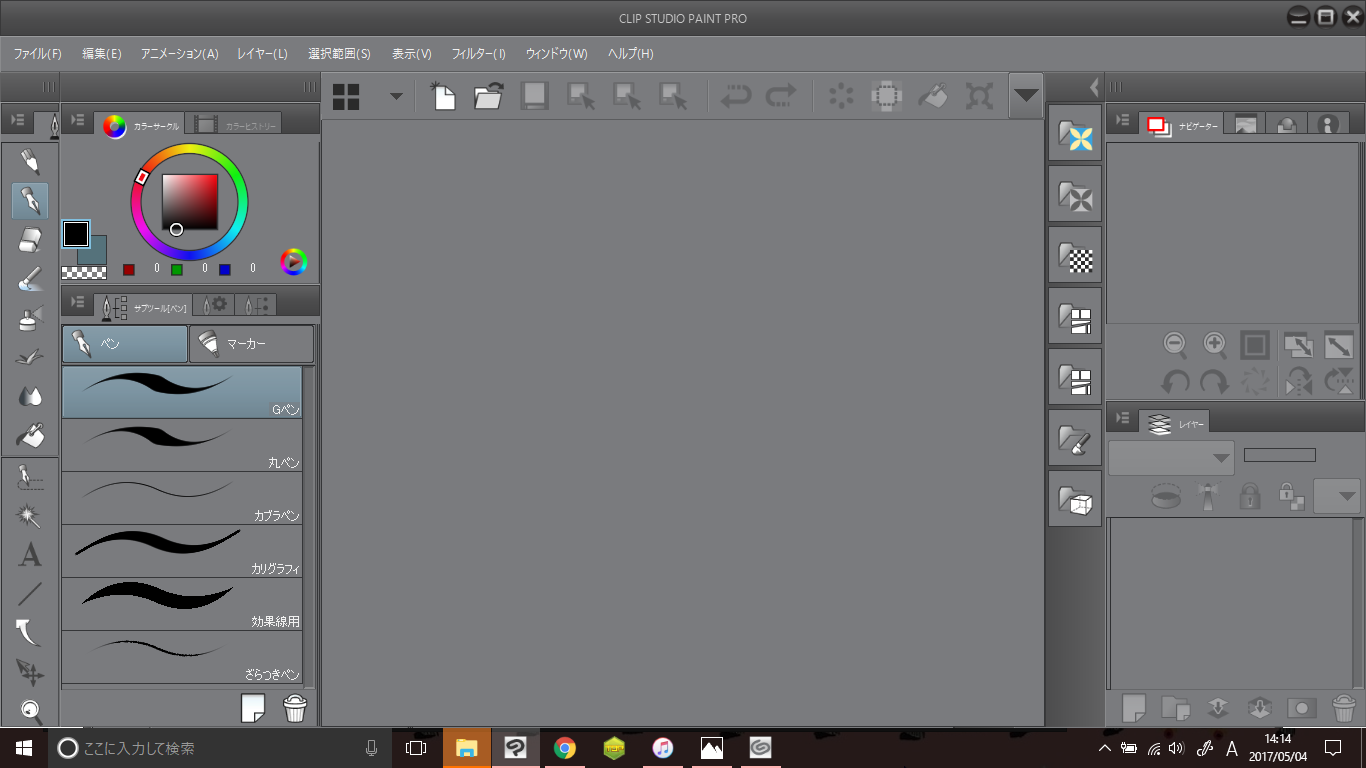Screen dimensions: 1366x768
Task: Open the 3D cube material folder
Action: [x=1075, y=498]
